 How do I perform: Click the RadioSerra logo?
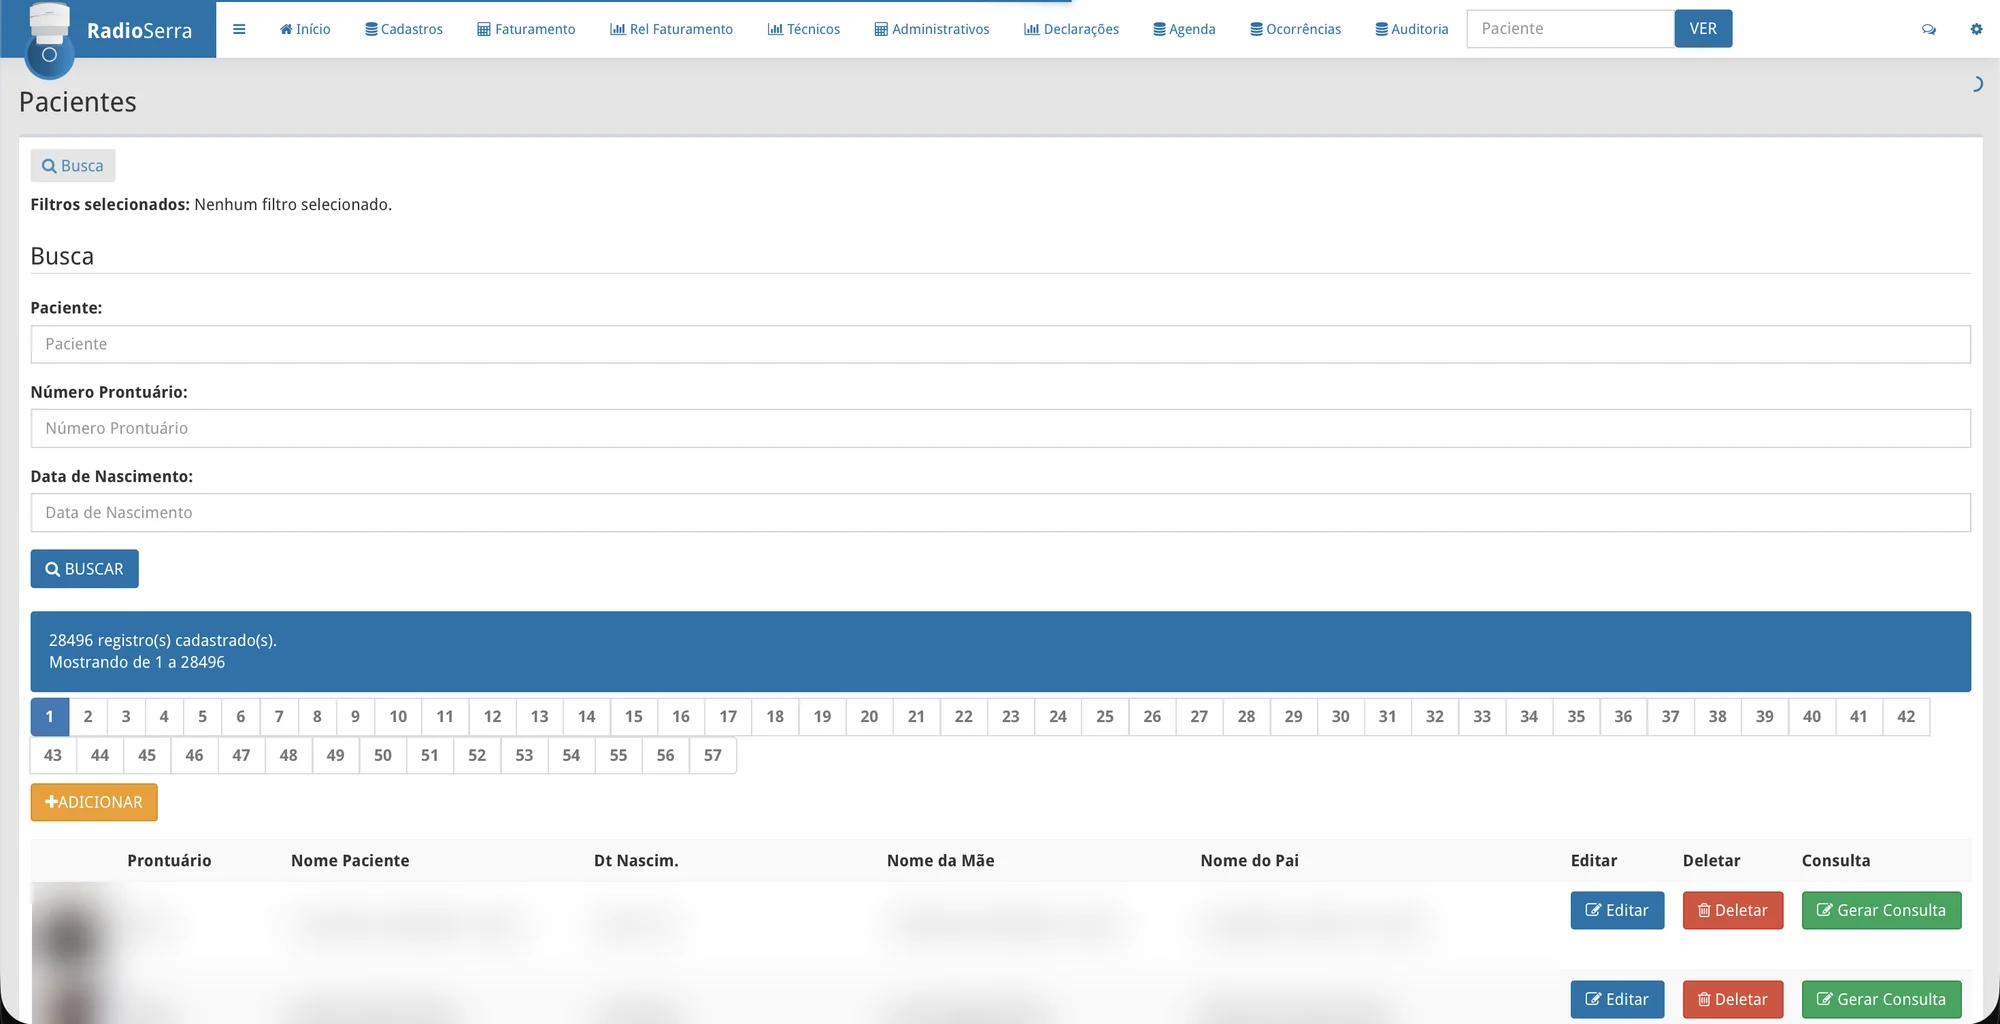[108, 29]
